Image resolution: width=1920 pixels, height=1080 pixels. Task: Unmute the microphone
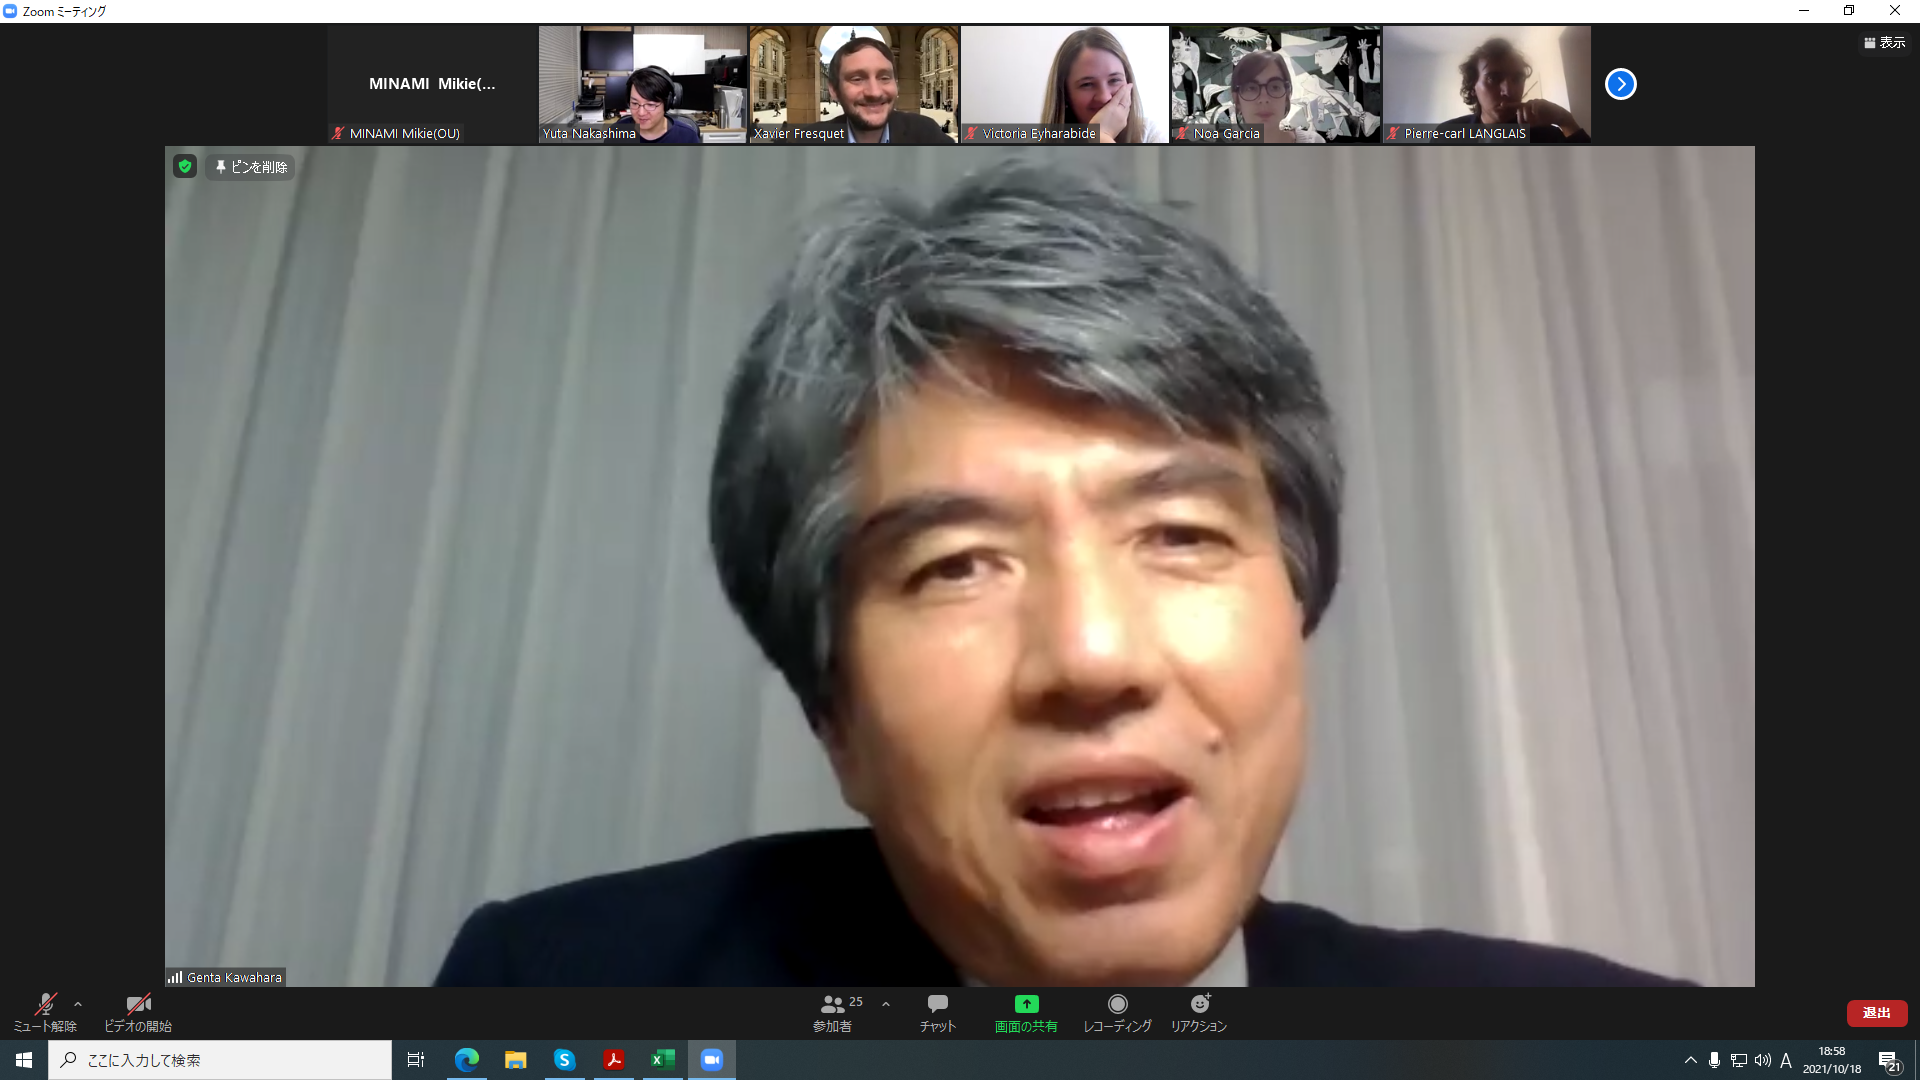[45, 1004]
